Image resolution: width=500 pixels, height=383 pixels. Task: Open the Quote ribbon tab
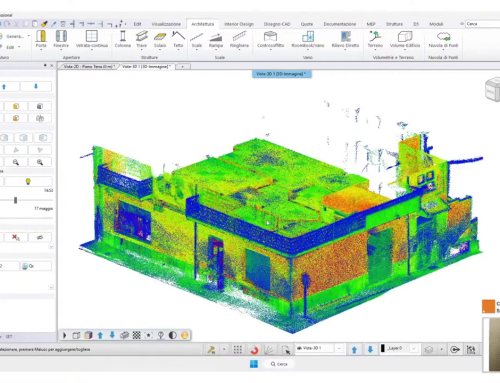pyautogui.click(x=307, y=24)
